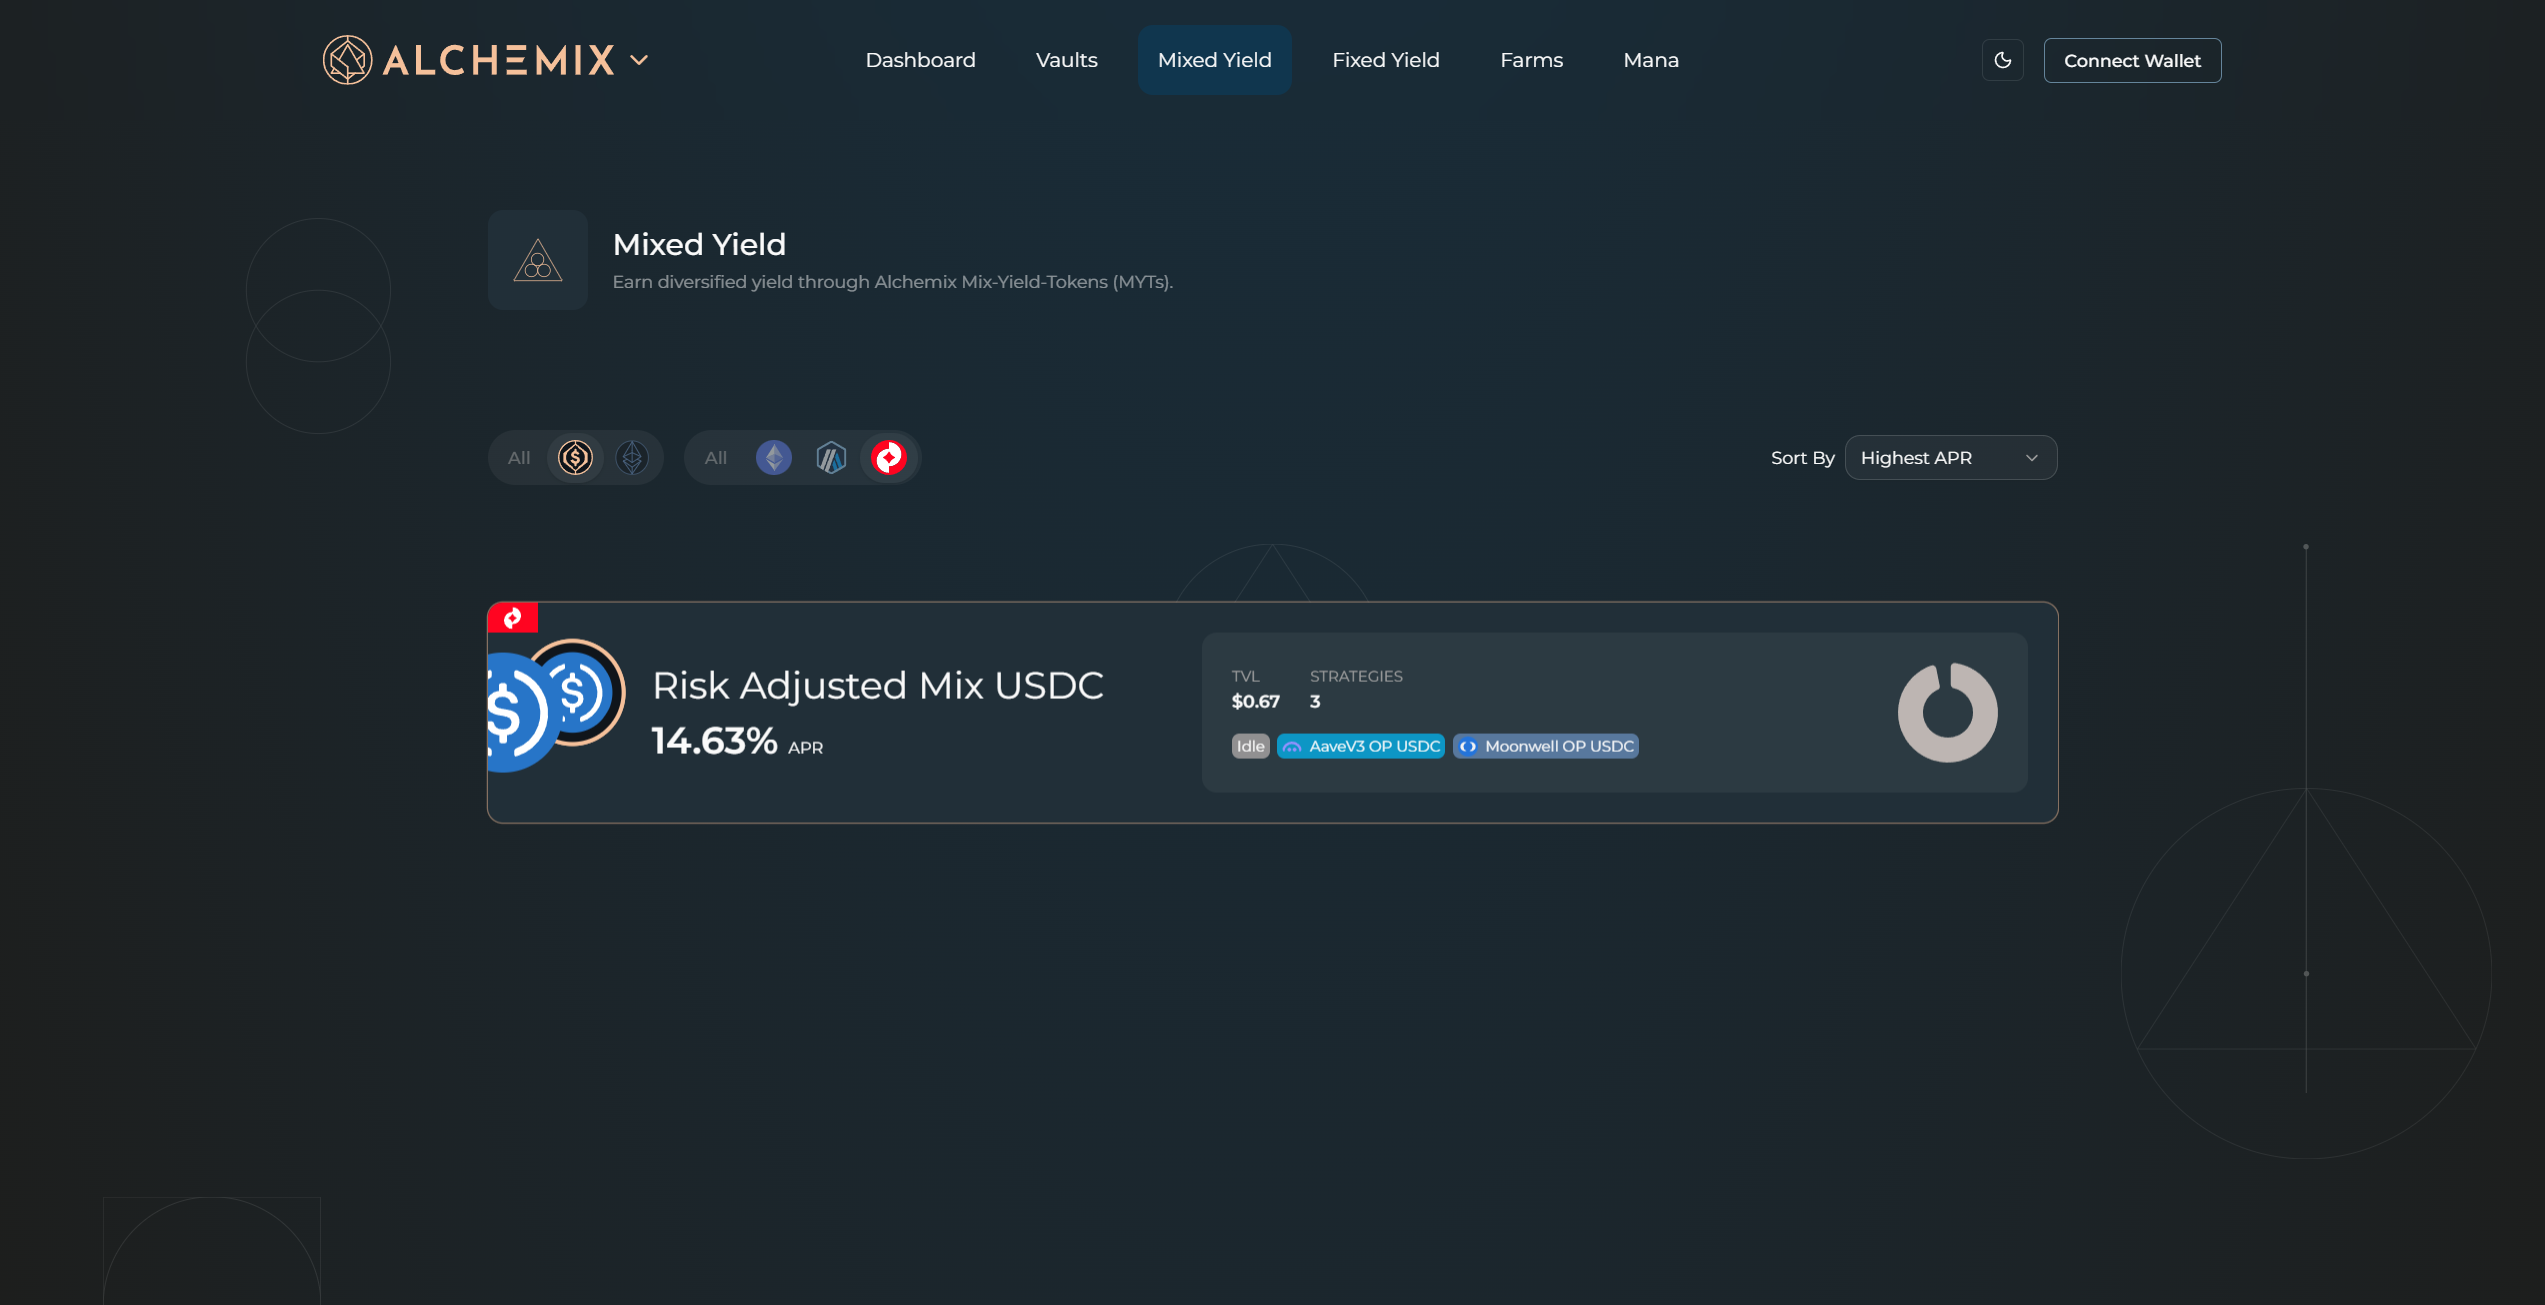Viewport: 2545px width, 1305px height.
Task: Filter by alUSD token icon
Action: pyautogui.click(x=575, y=458)
